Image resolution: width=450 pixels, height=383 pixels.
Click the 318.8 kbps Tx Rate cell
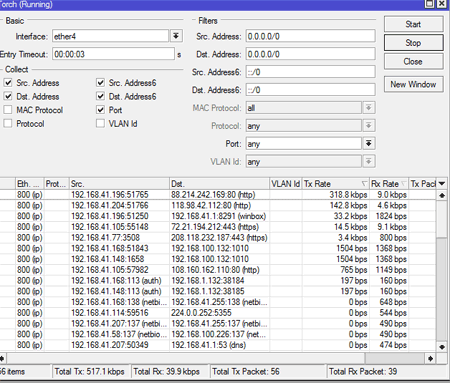point(336,195)
